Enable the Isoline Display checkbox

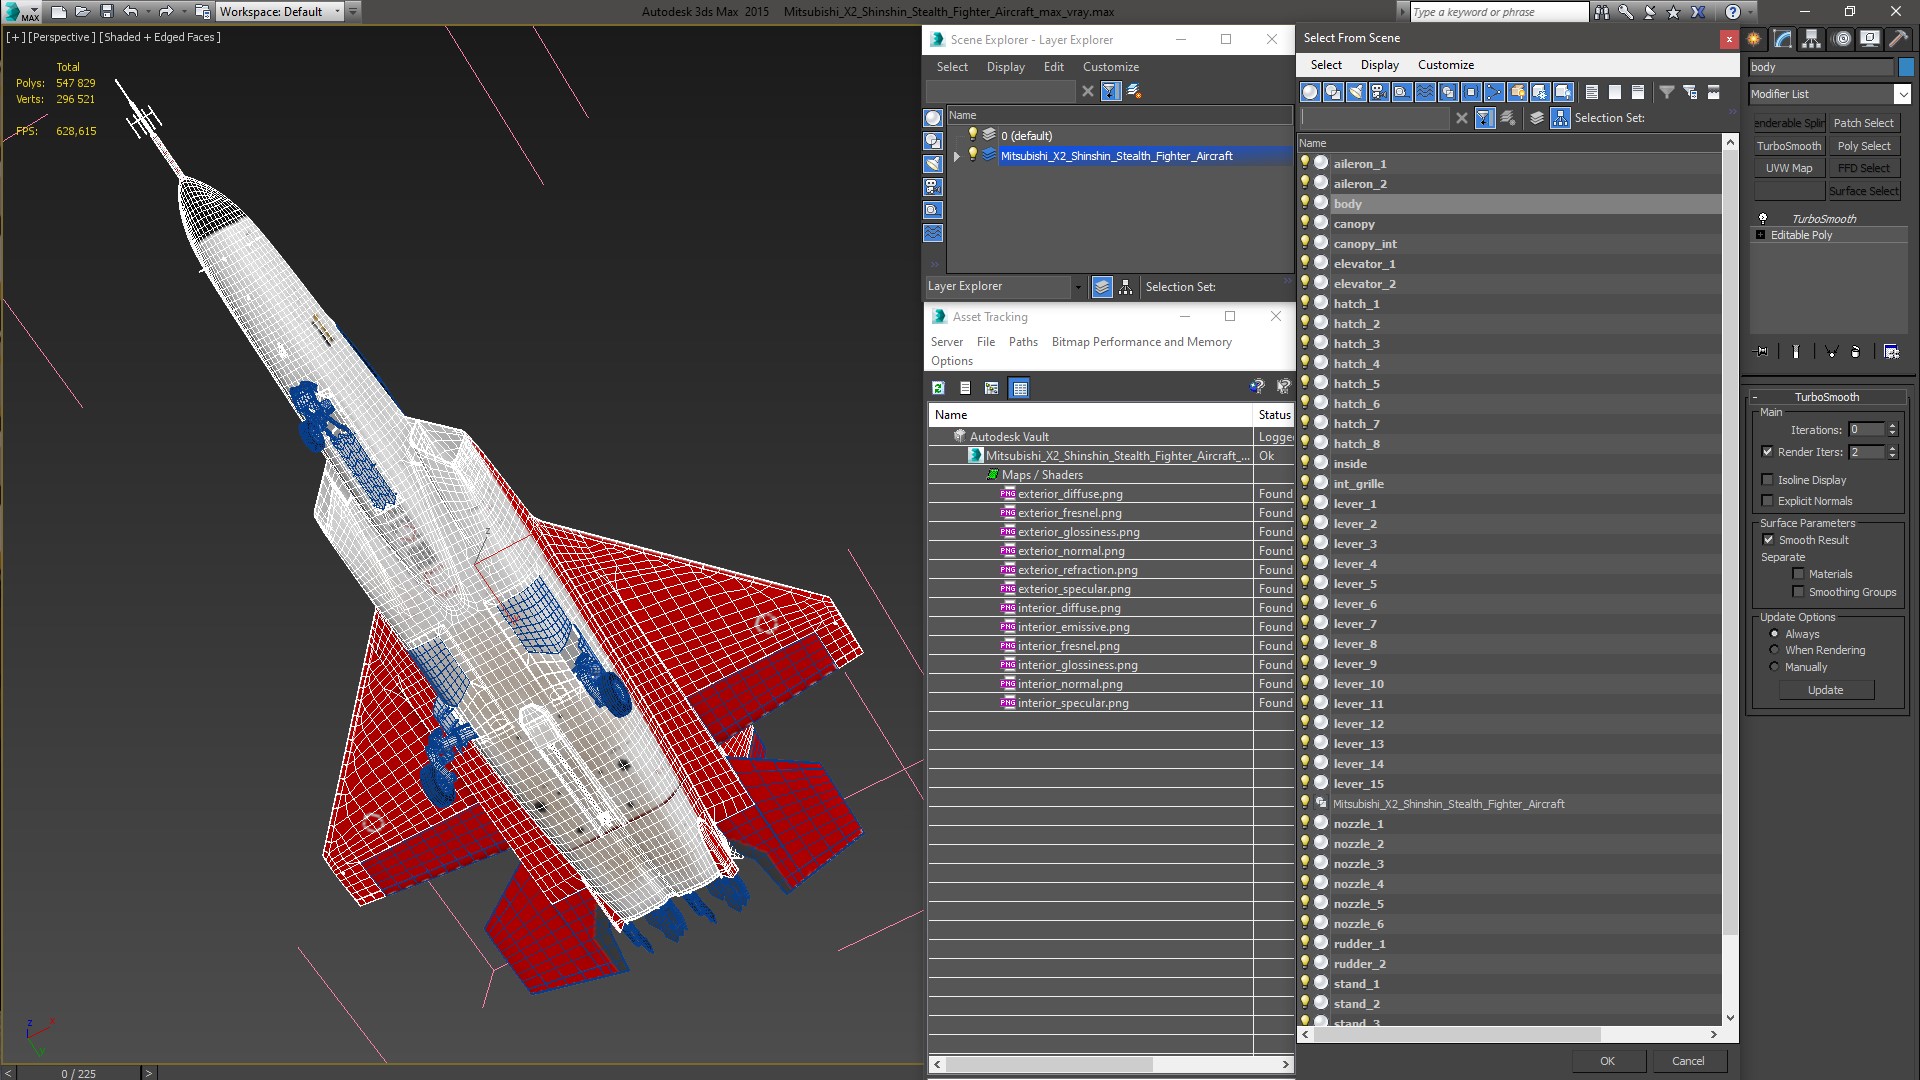(1767, 480)
